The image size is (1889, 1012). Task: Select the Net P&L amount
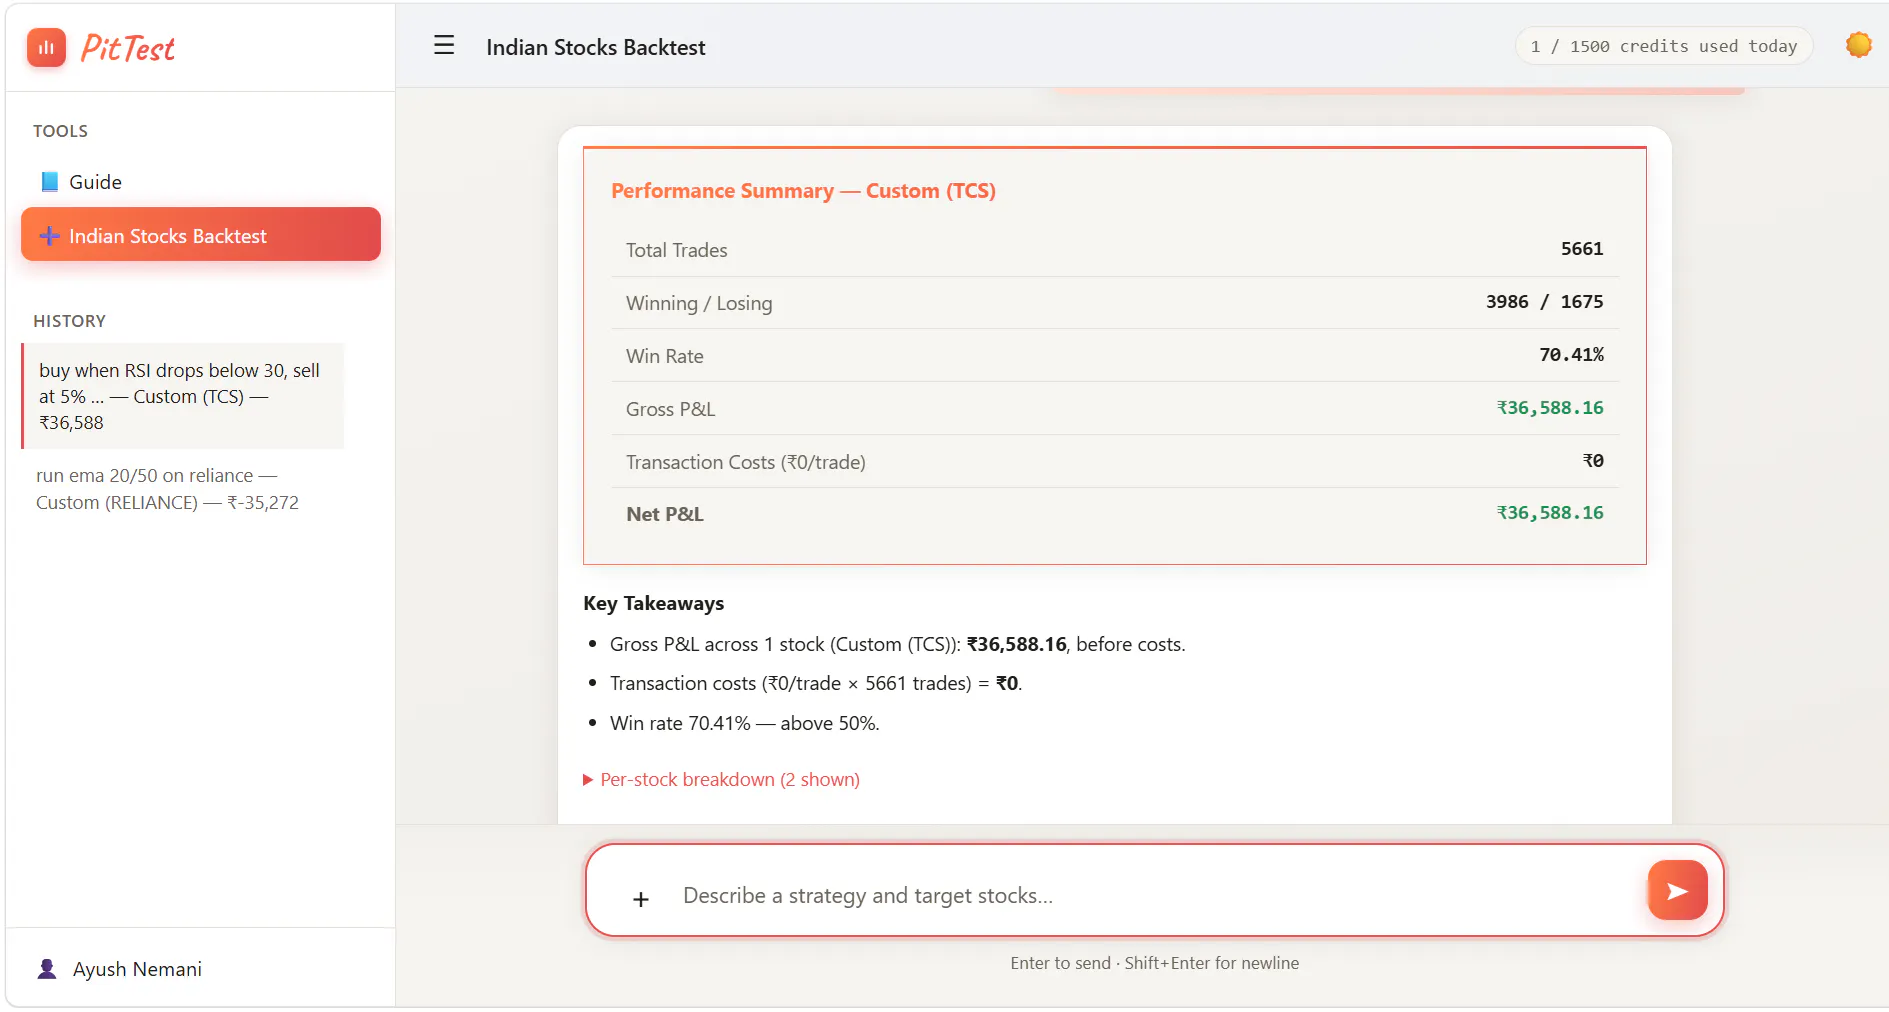pyautogui.click(x=1549, y=513)
